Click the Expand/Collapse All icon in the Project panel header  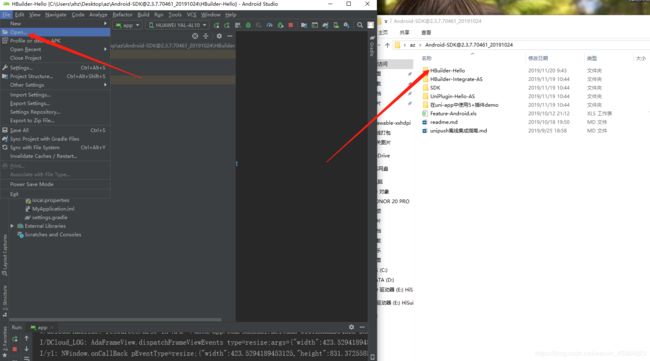(x=206, y=36)
